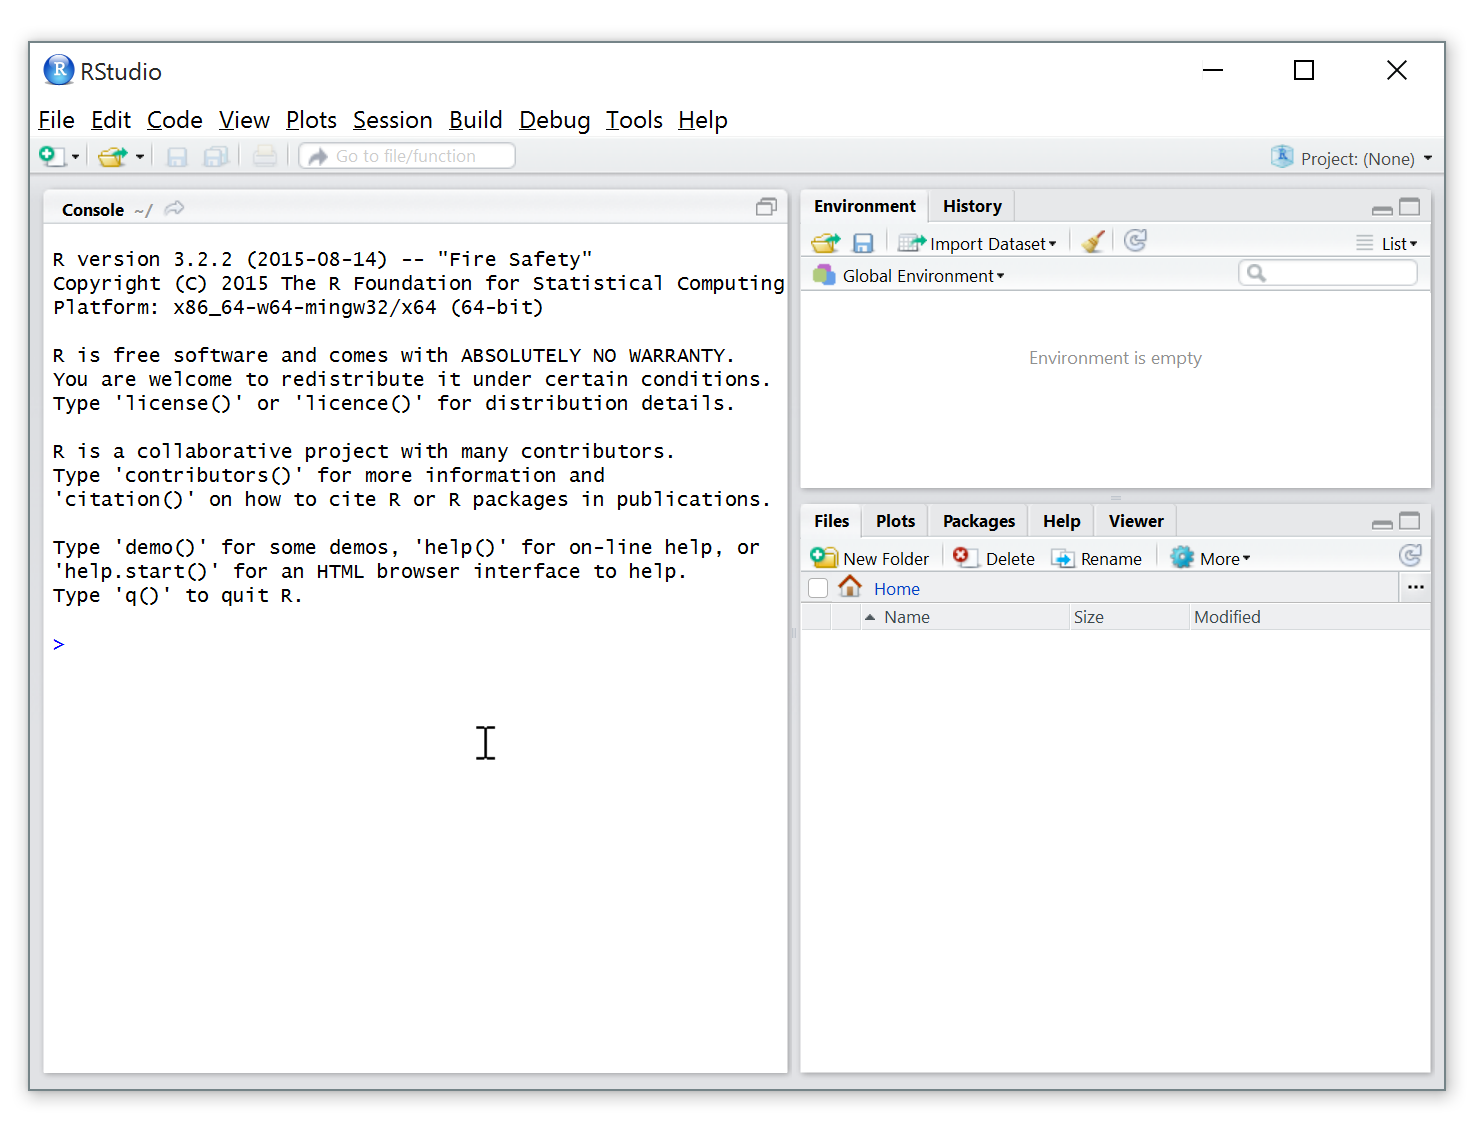Sort files by the Size column header

[x=1129, y=617]
